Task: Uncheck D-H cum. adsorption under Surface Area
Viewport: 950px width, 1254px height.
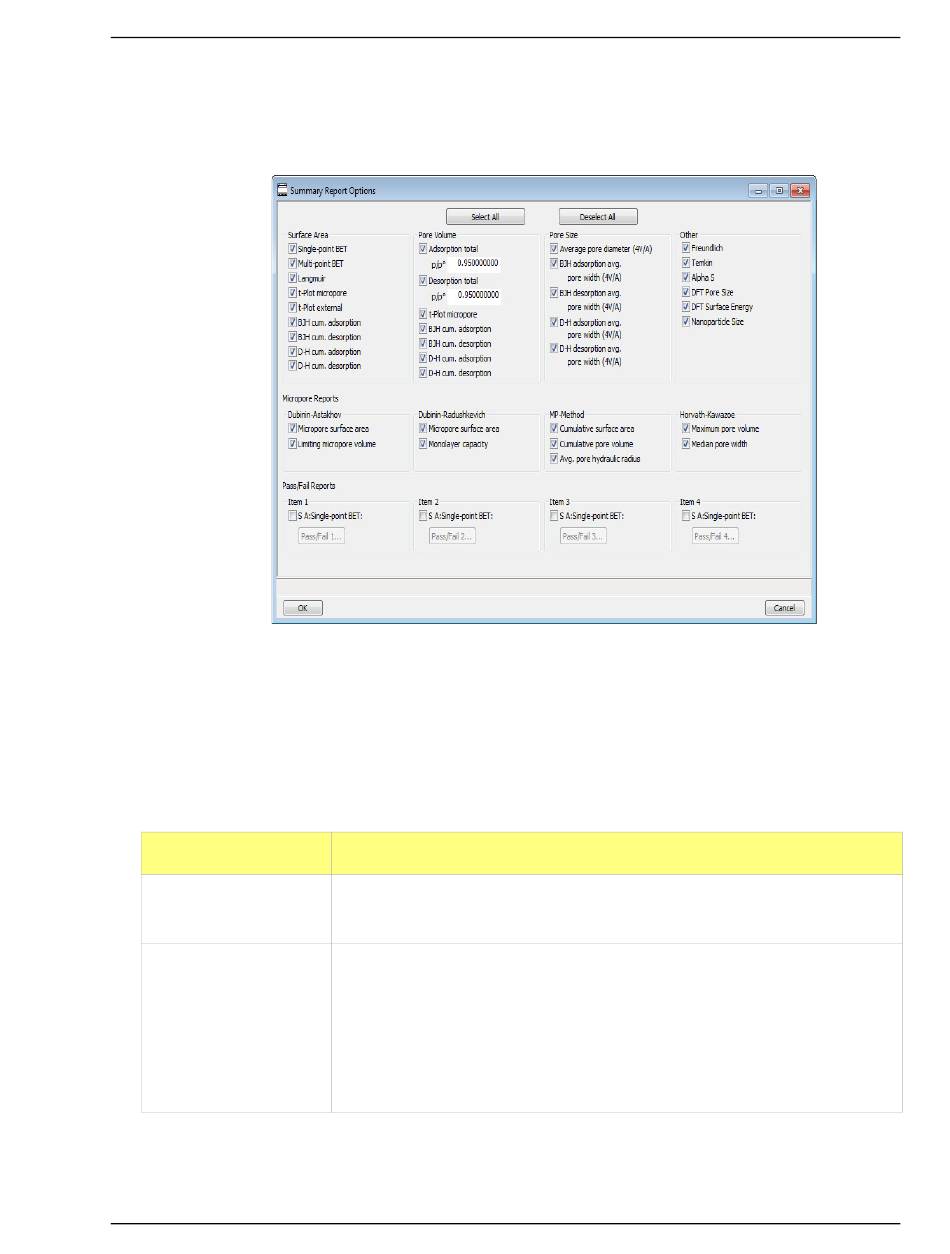Action: [x=292, y=352]
